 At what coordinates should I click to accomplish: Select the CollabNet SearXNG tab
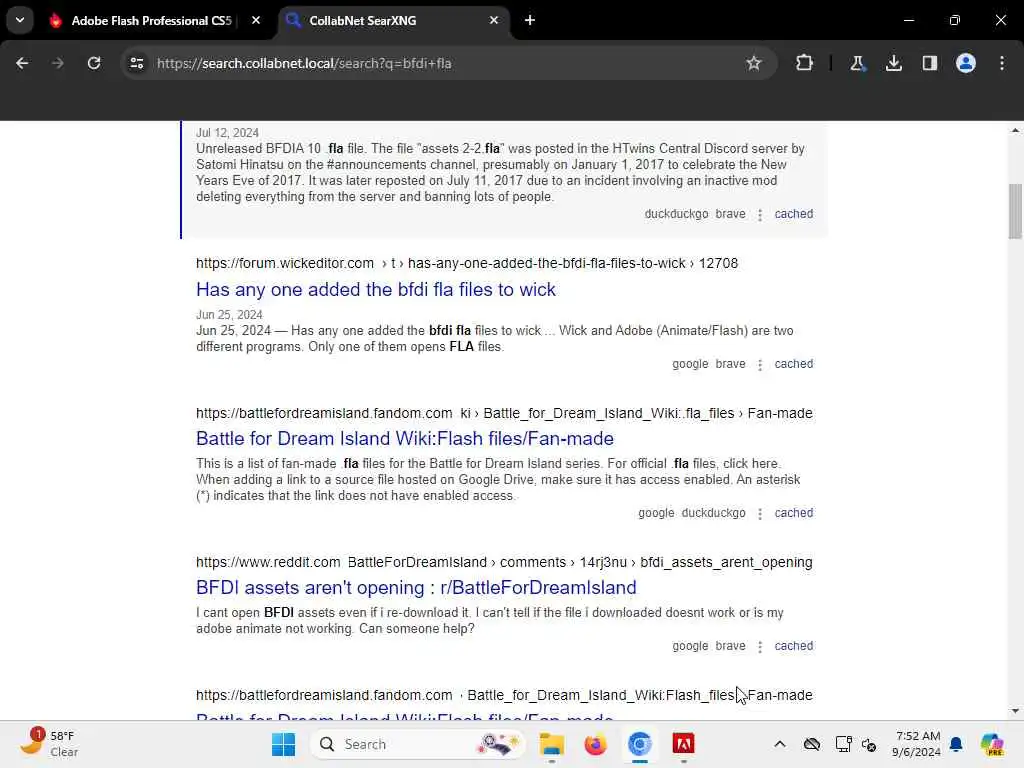click(394, 20)
